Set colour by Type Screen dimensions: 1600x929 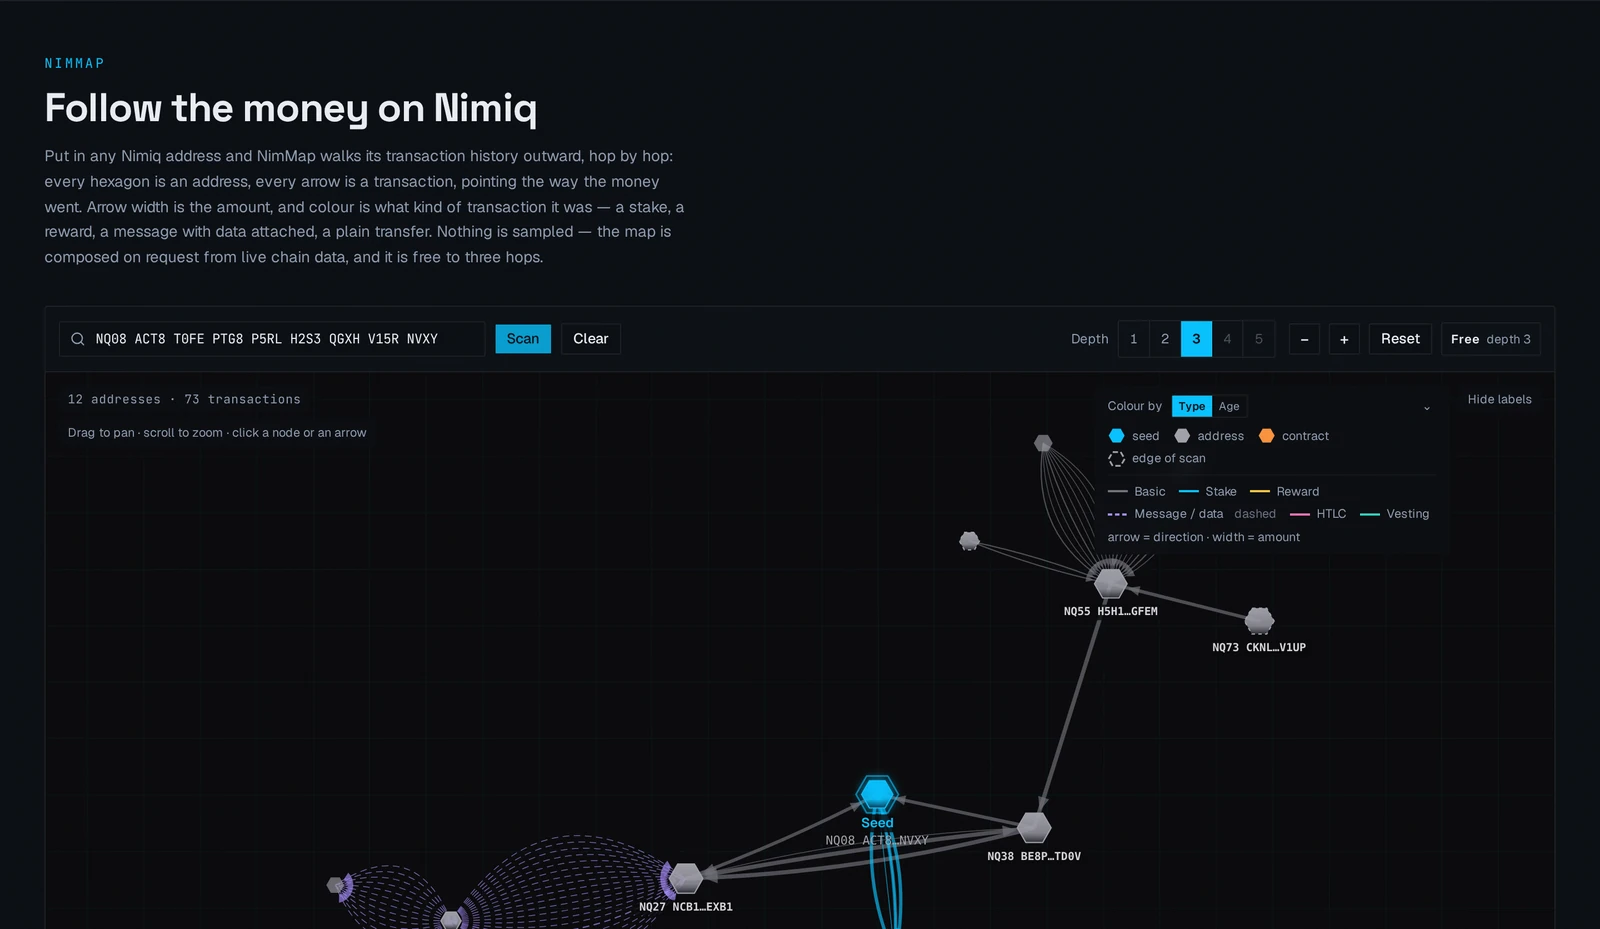tap(1192, 406)
